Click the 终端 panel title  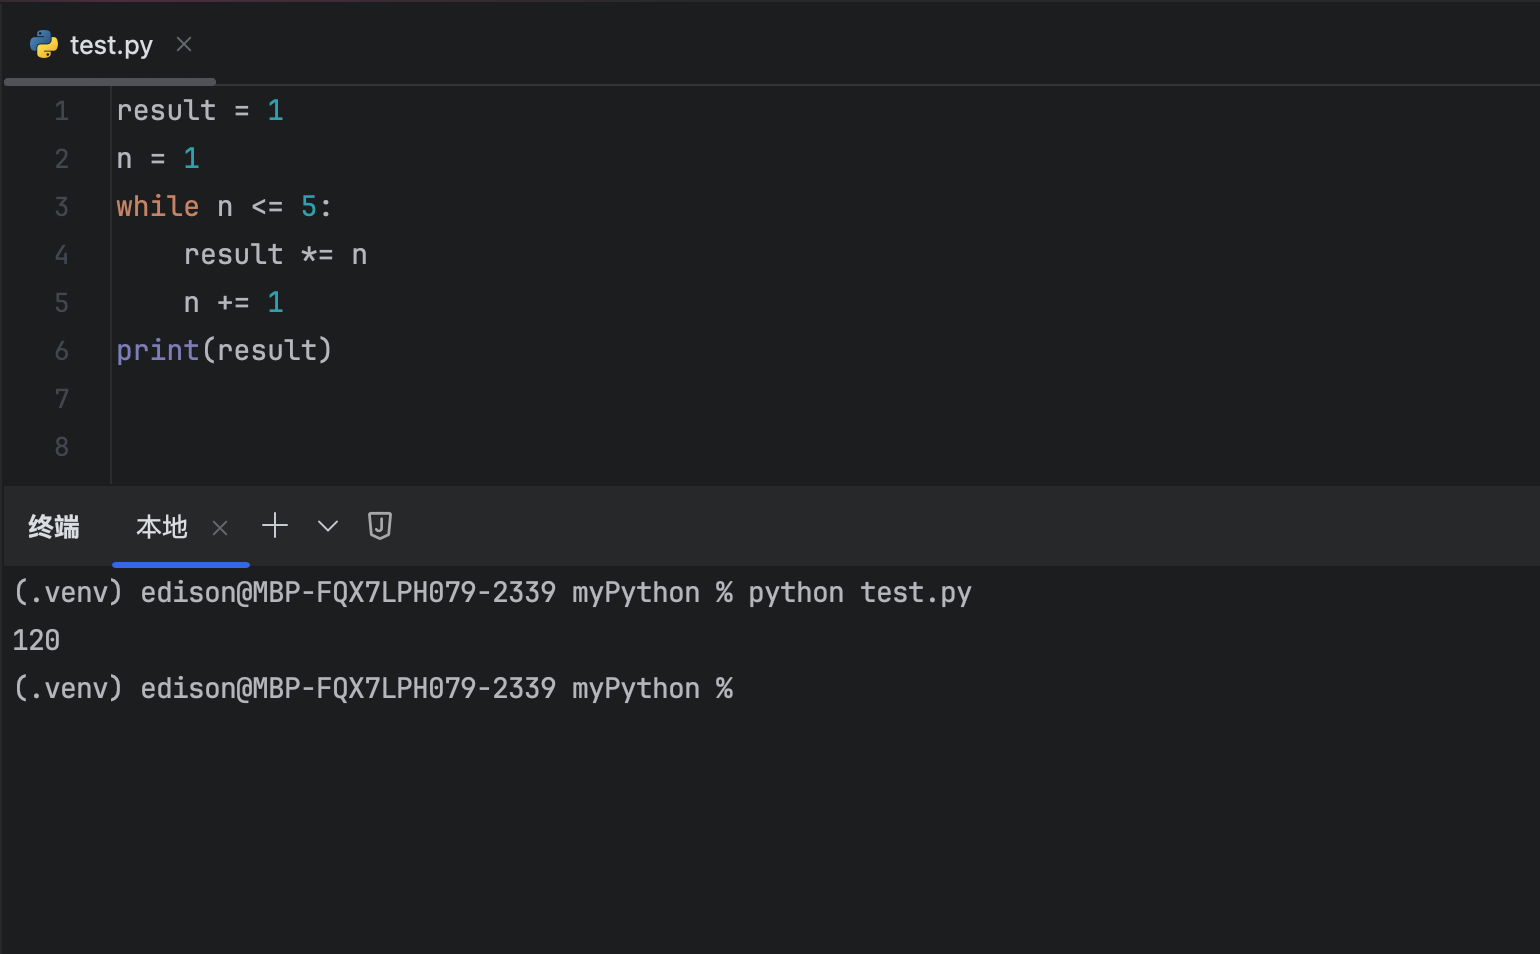[54, 527]
